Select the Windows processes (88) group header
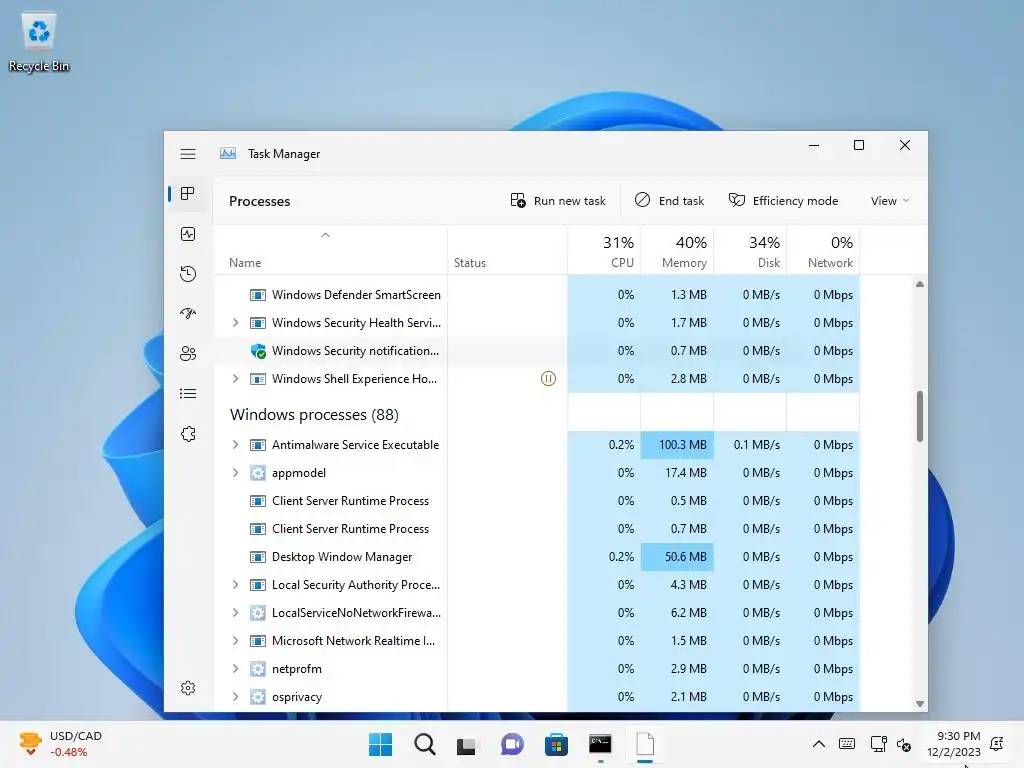The height and width of the screenshot is (768, 1024). pyautogui.click(x=314, y=415)
